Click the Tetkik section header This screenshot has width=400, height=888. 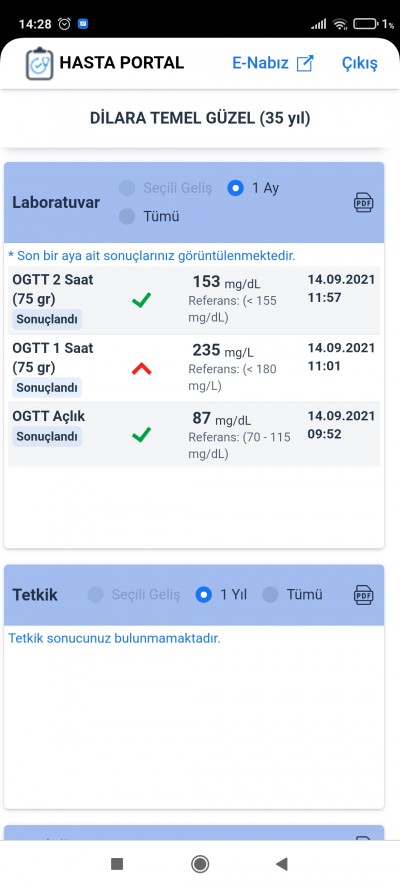[194, 595]
